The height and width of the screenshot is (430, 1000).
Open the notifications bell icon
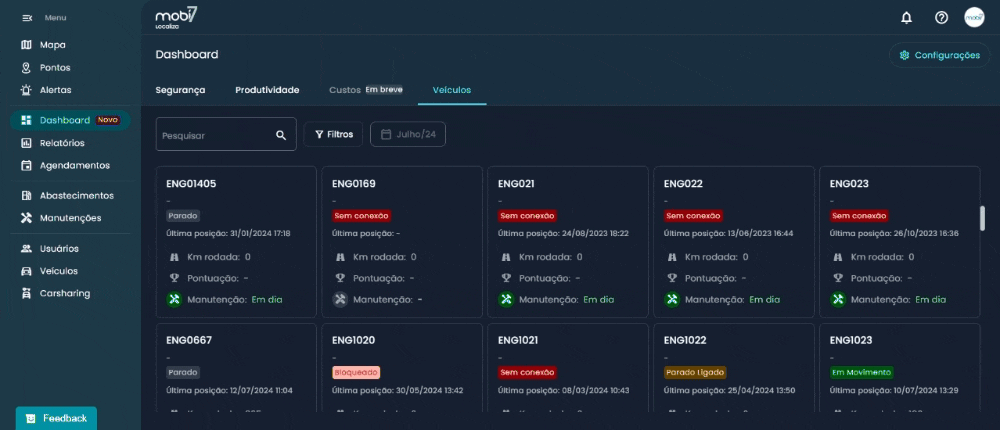coord(906,17)
